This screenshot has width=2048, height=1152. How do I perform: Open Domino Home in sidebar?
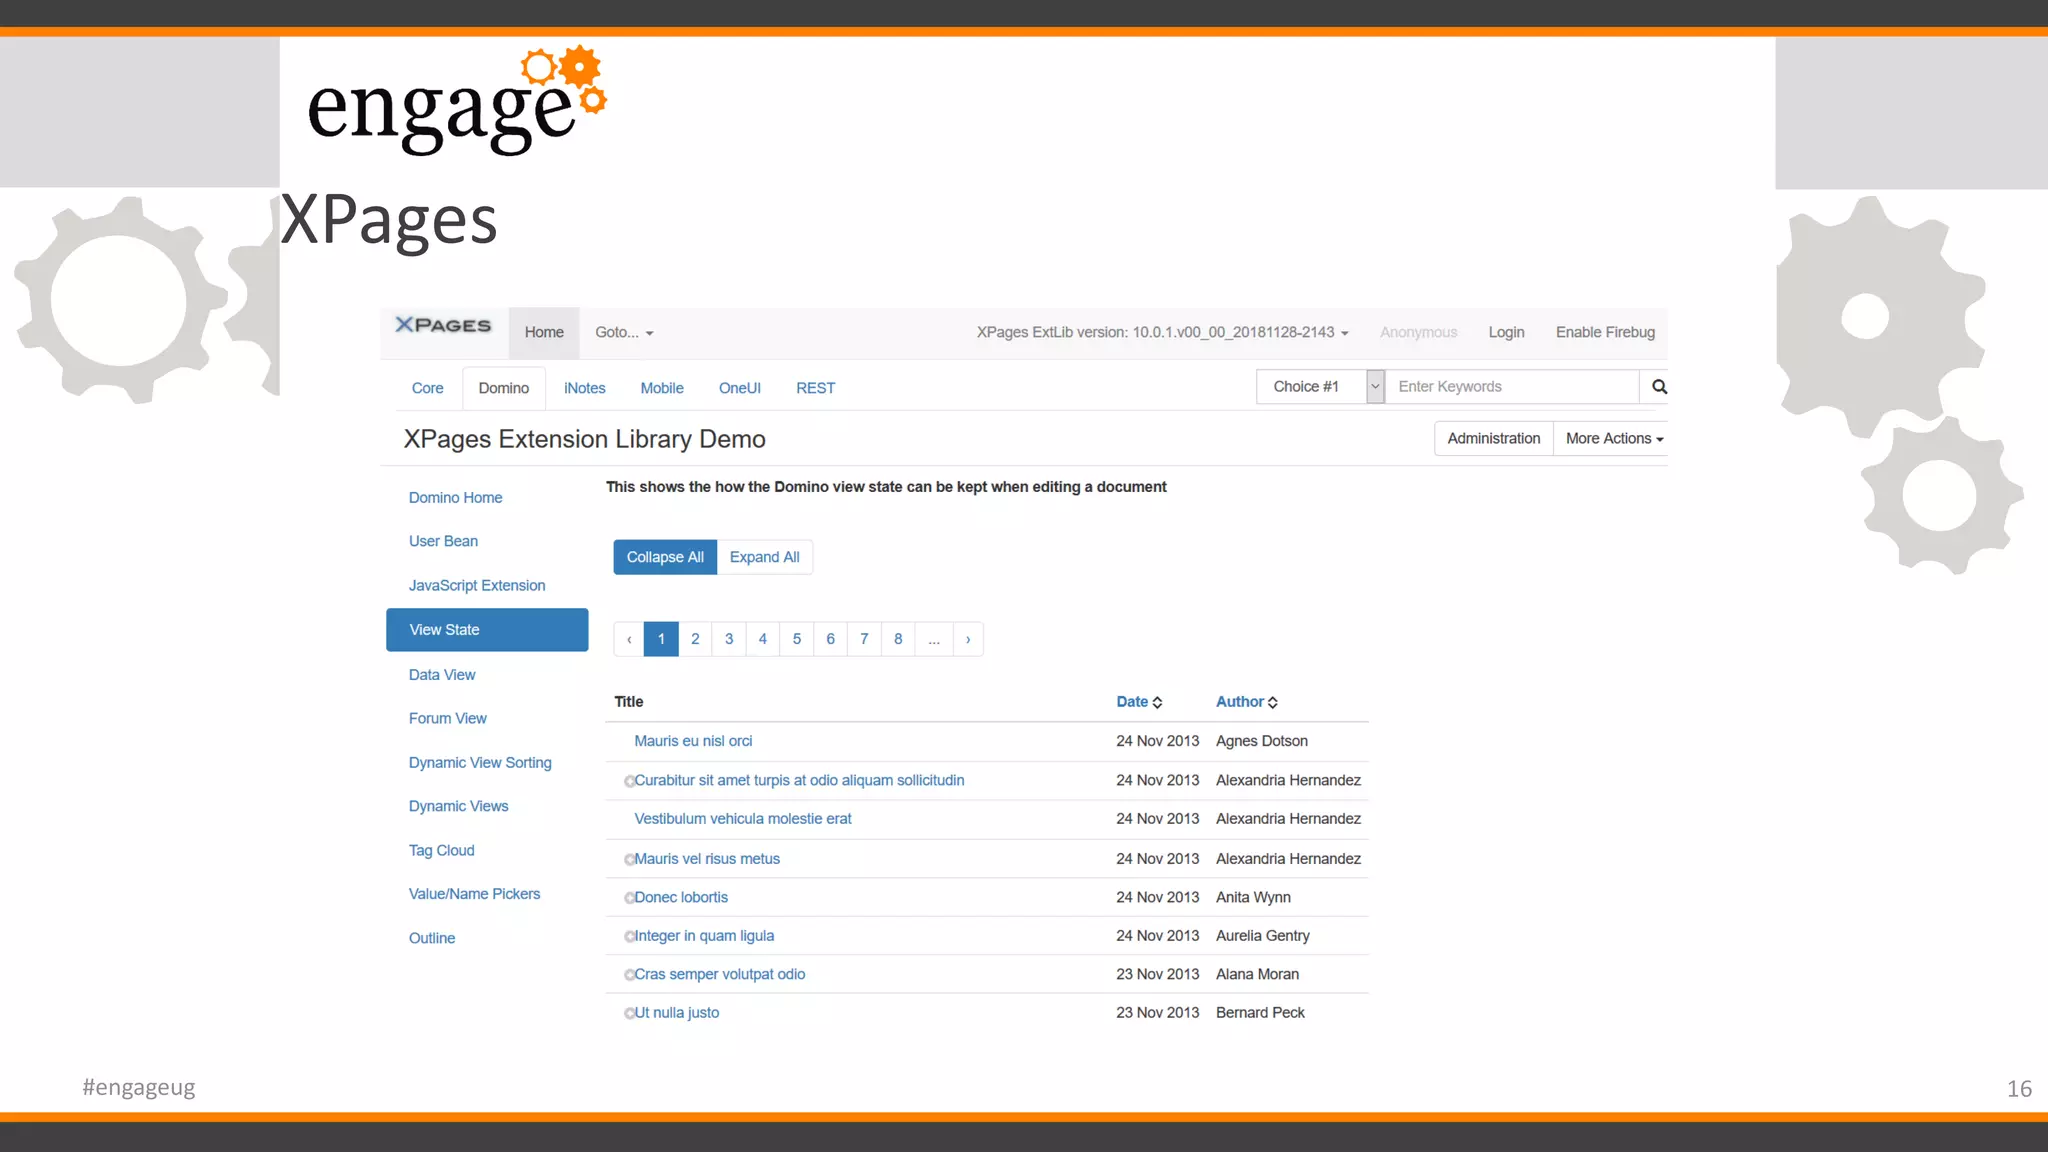coord(455,498)
